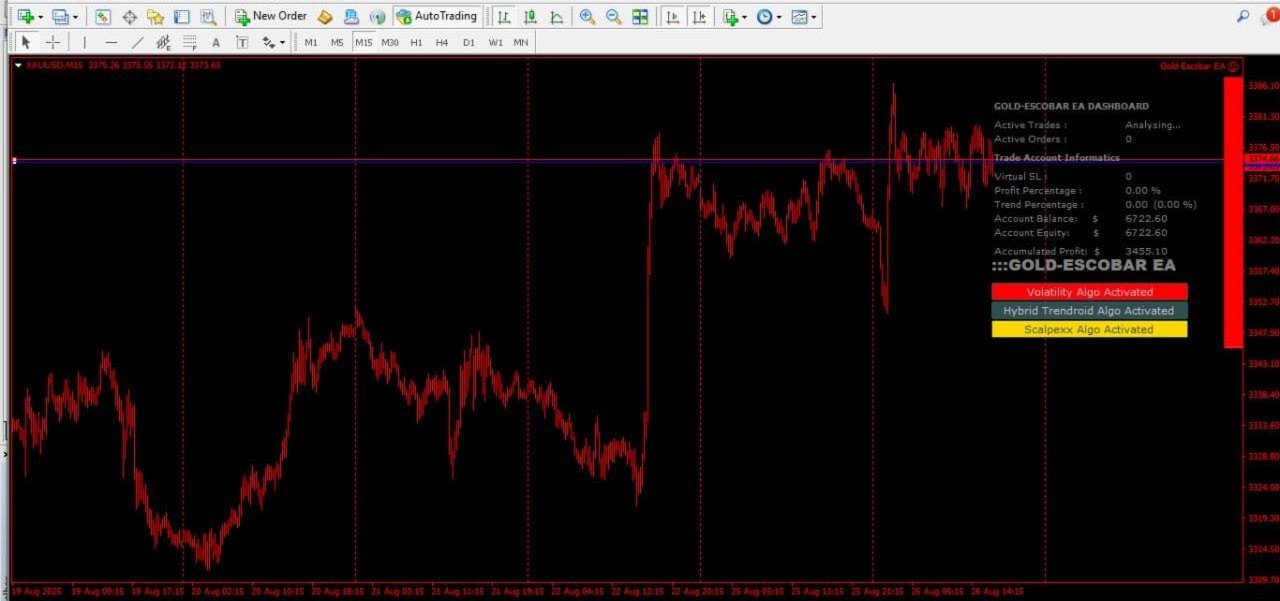The image size is (1280, 601).
Task: Toggle chart shift from right edge
Action: pos(700,17)
